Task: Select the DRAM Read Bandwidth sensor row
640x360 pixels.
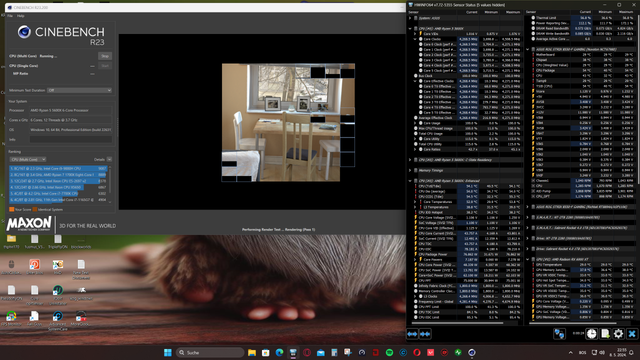Action: tap(582, 29)
